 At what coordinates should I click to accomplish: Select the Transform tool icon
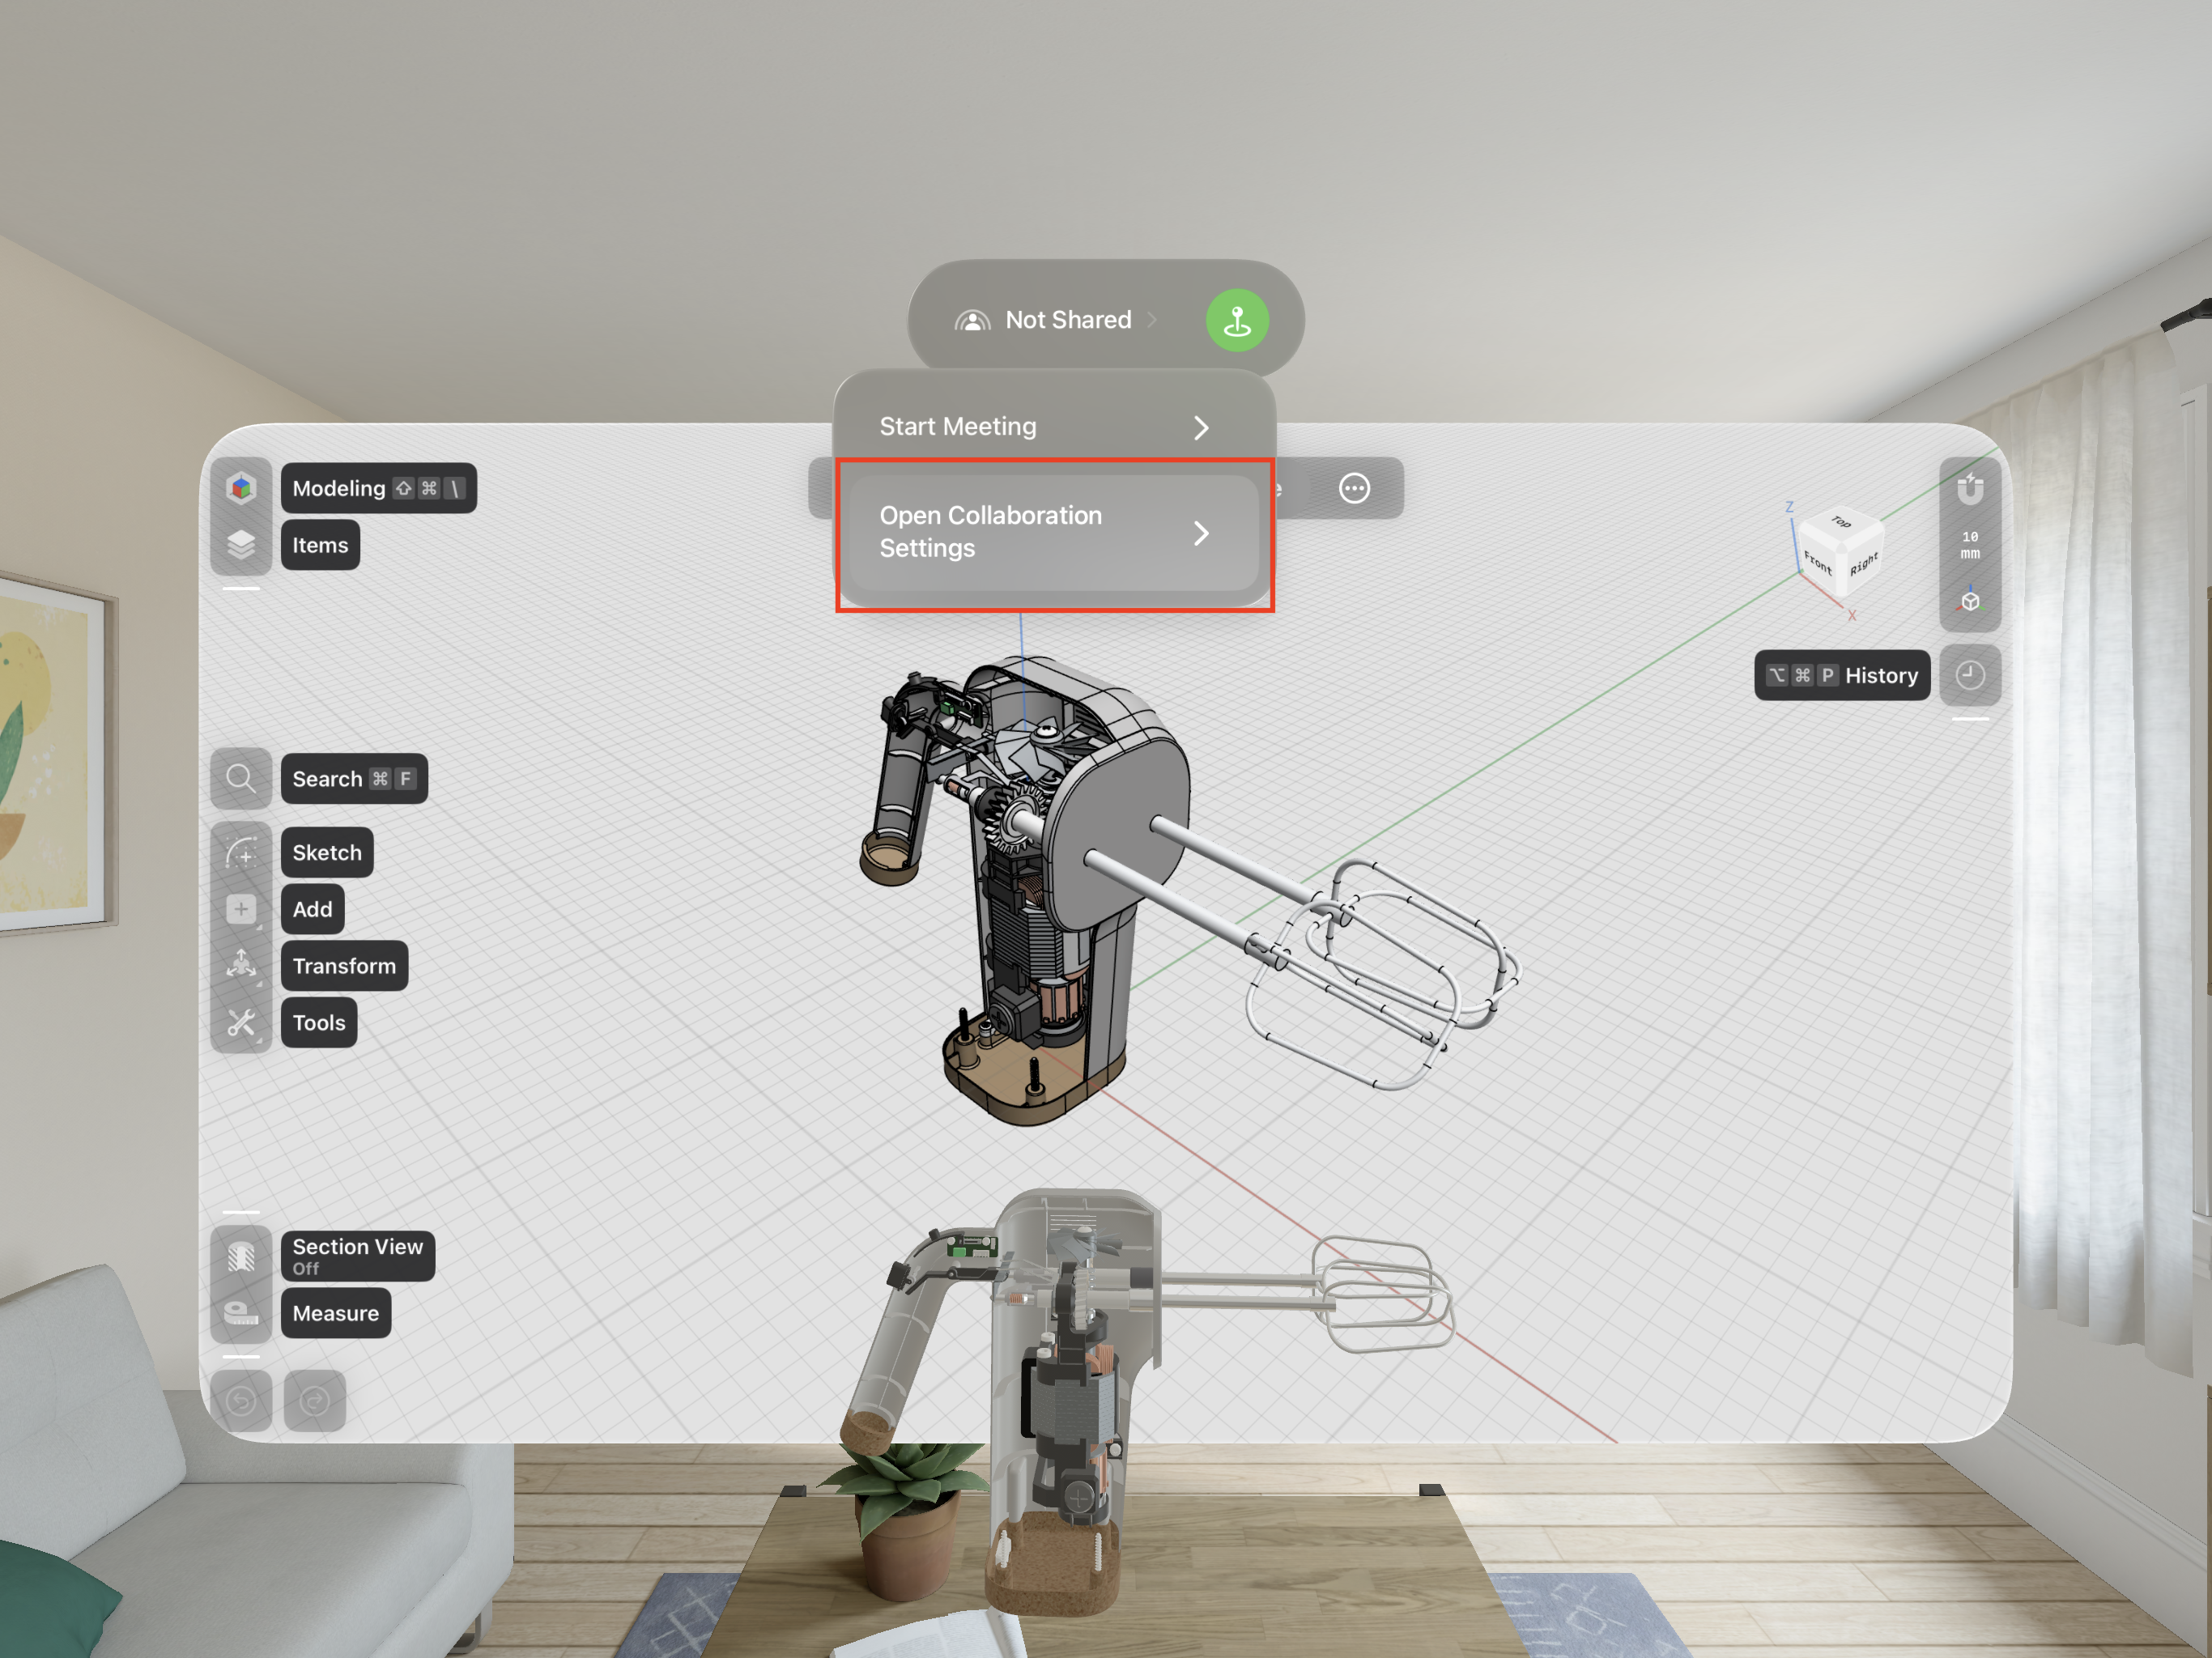click(x=241, y=965)
